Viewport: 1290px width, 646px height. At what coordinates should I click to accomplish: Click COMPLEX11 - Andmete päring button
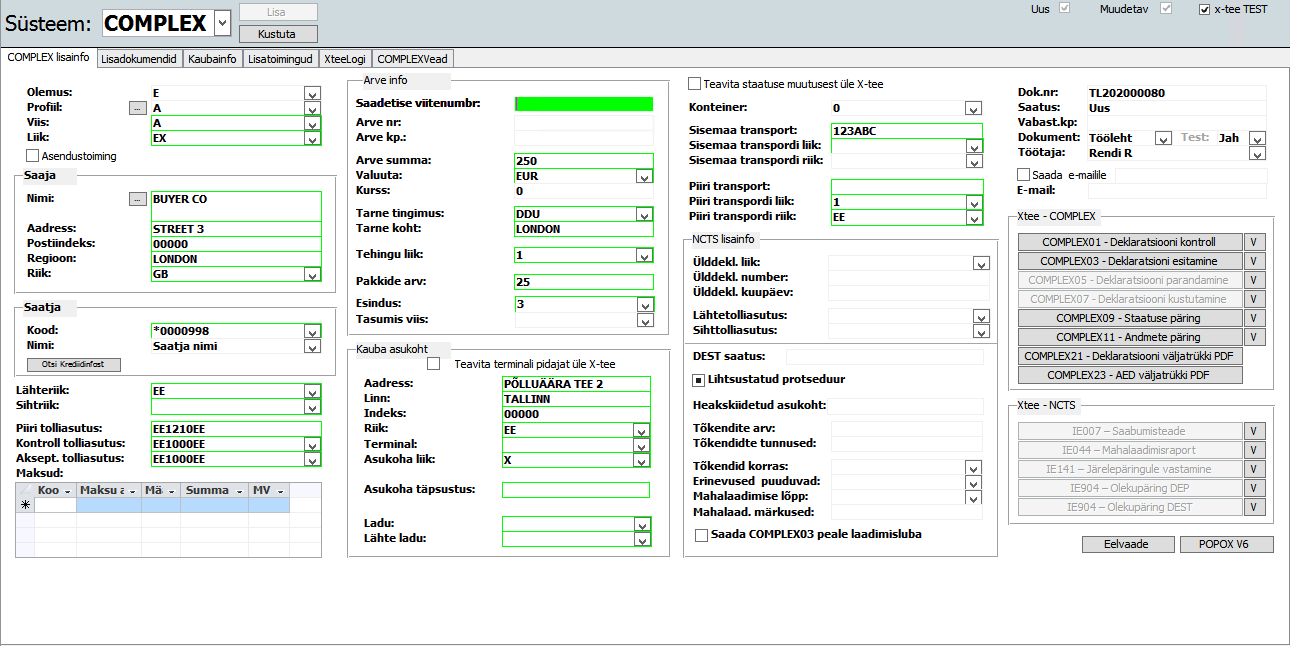click(1129, 337)
